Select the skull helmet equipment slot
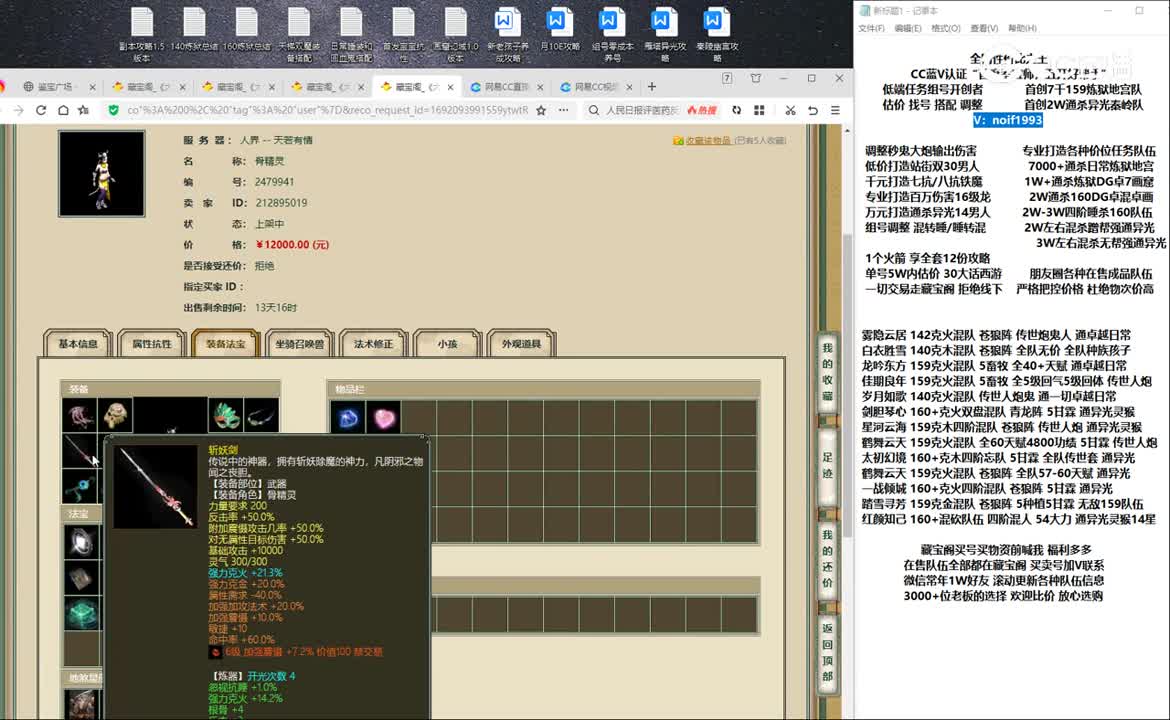1170x720 pixels. coord(116,416)
